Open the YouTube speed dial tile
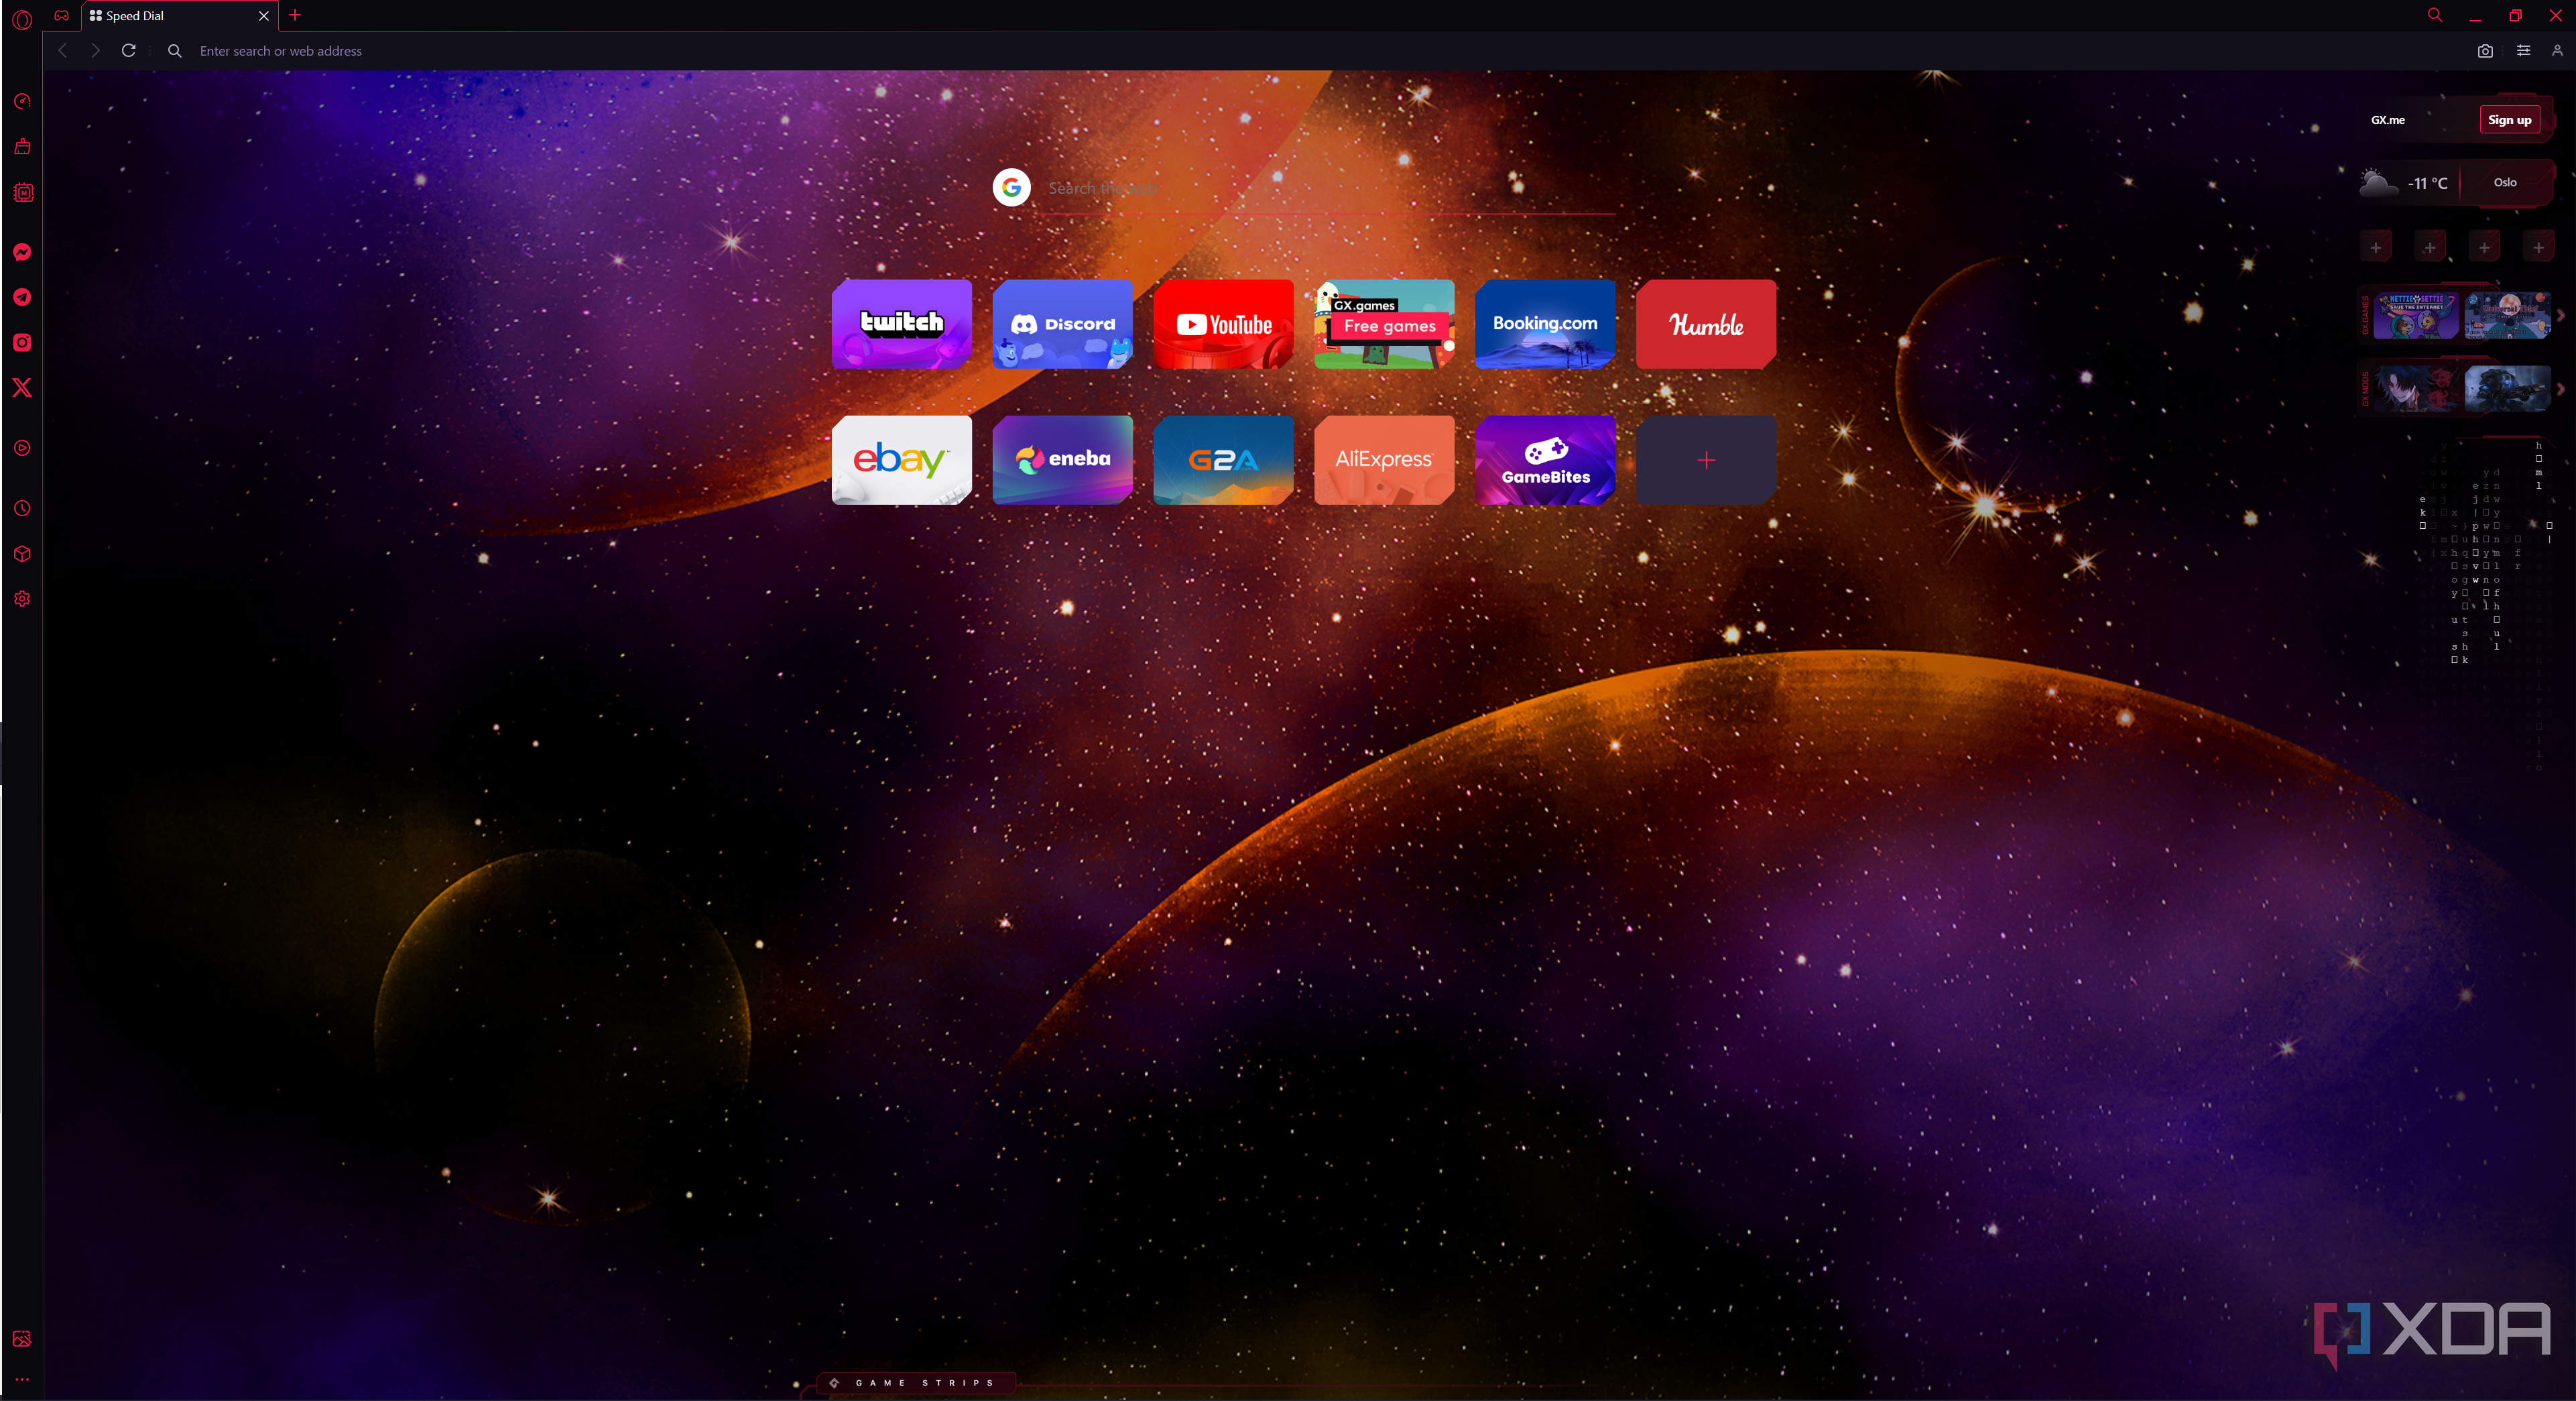The image size is (2576, 1401). 1224,324
